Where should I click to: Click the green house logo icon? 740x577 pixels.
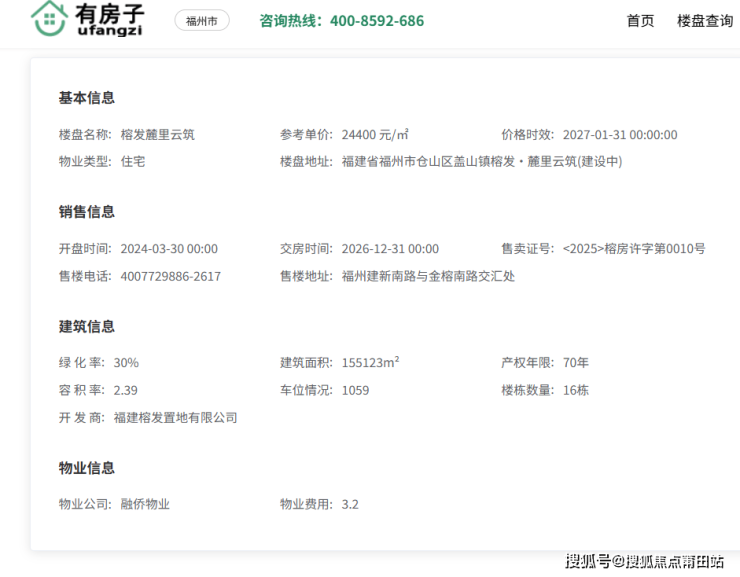48,19
